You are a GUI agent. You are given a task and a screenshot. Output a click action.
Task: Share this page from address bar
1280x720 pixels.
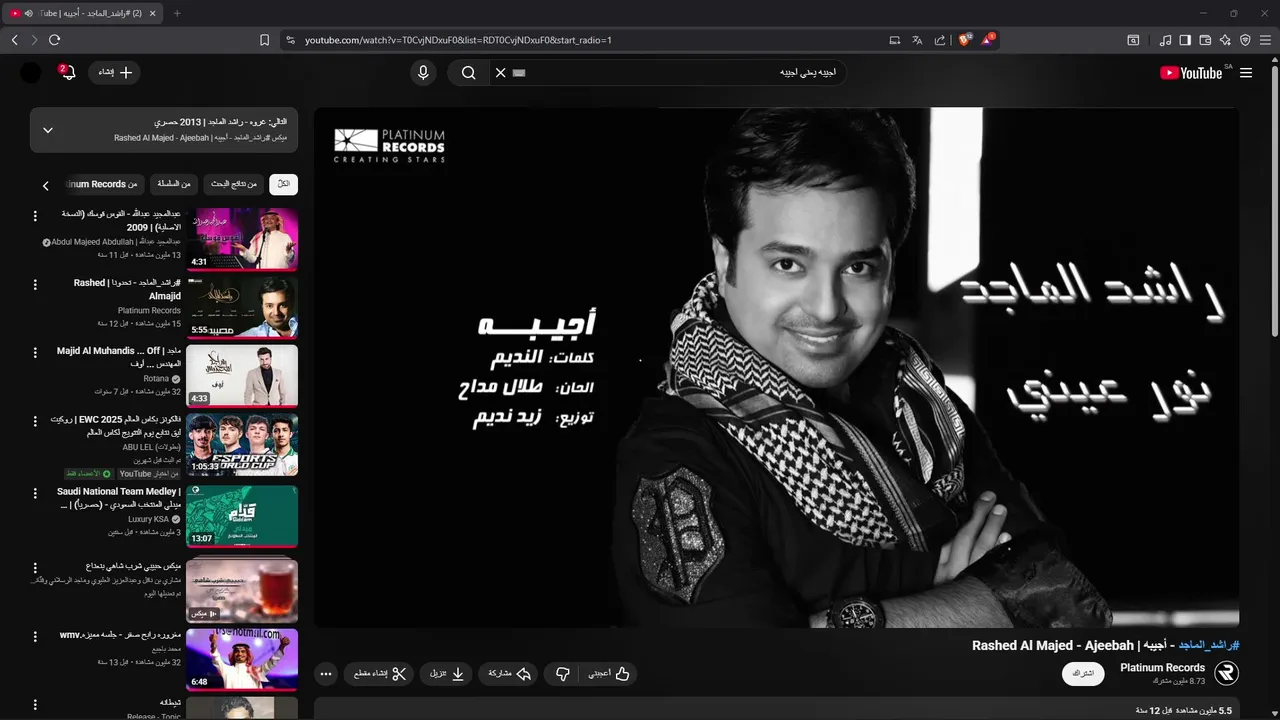click(940, 40)
